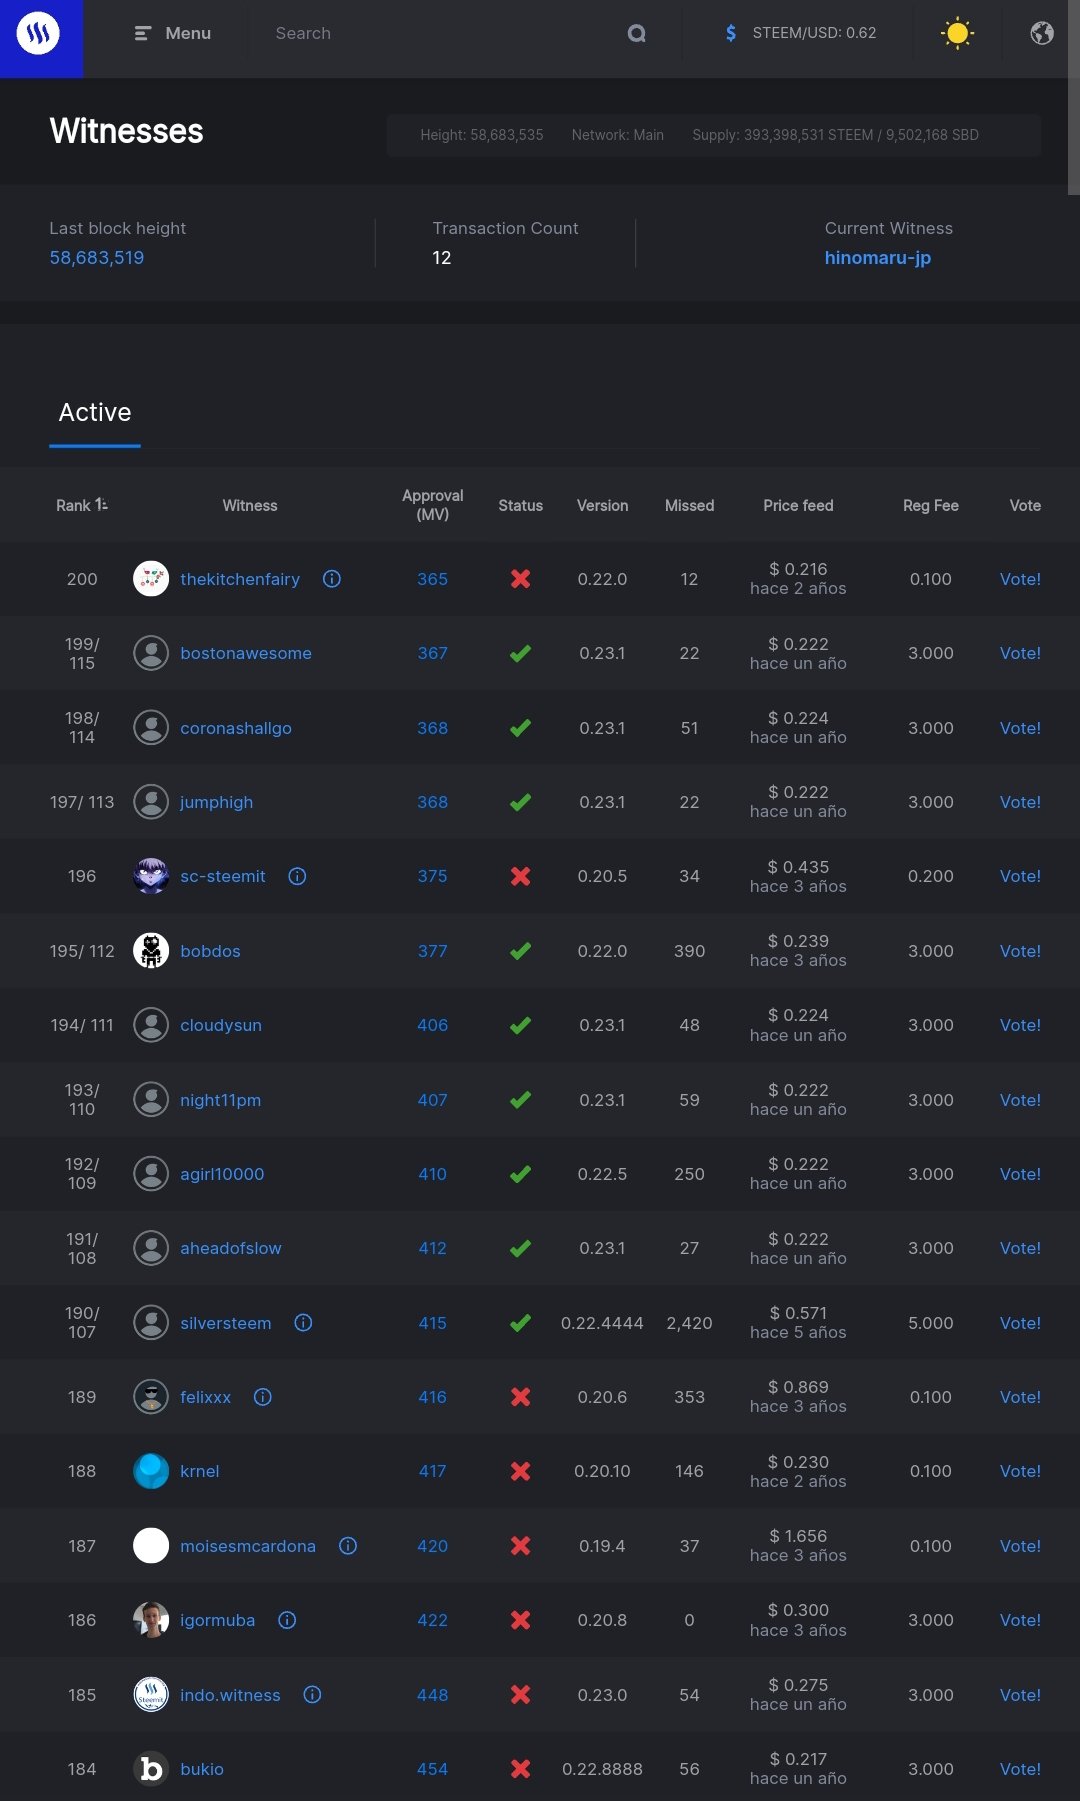The image size is (1080, 1801).
Task: Click igormuba profile photo
Action: tap(151, 1620)
